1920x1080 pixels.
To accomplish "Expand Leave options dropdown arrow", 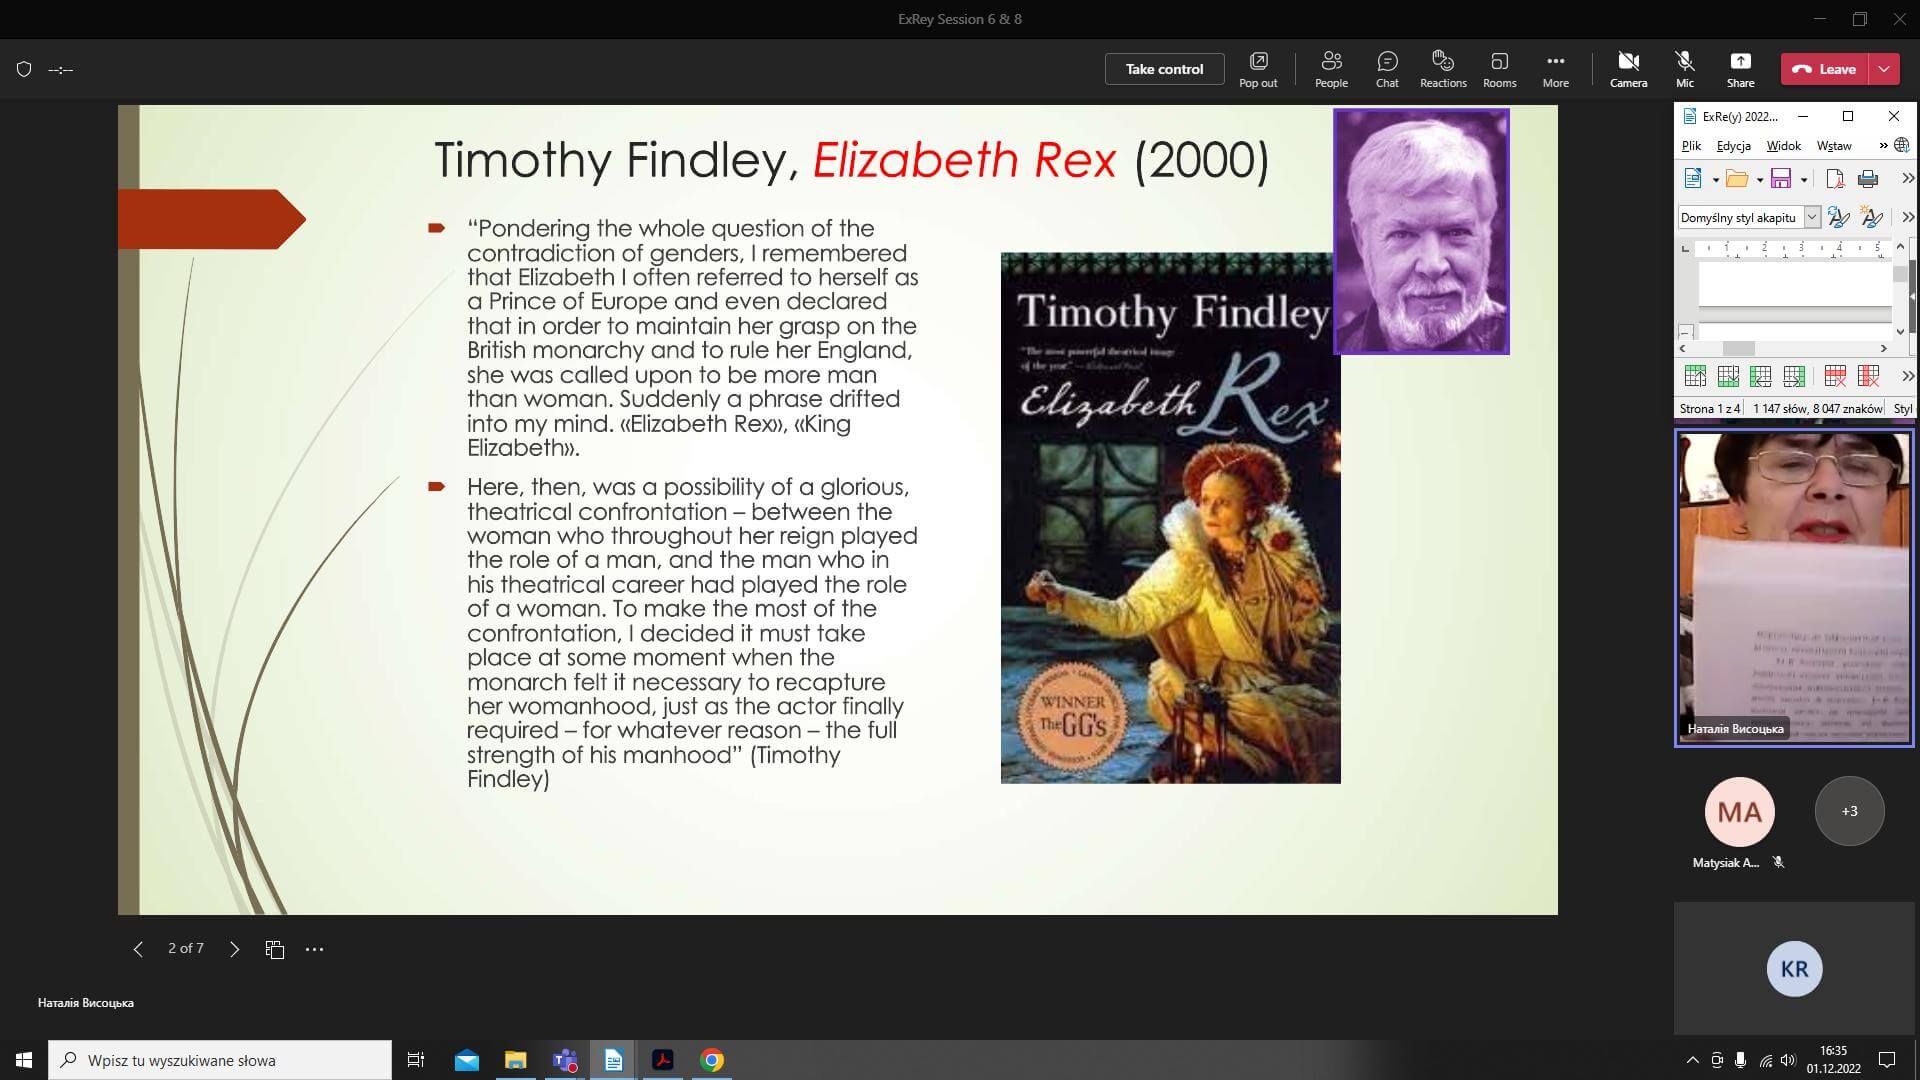I will coord(1884,69).
